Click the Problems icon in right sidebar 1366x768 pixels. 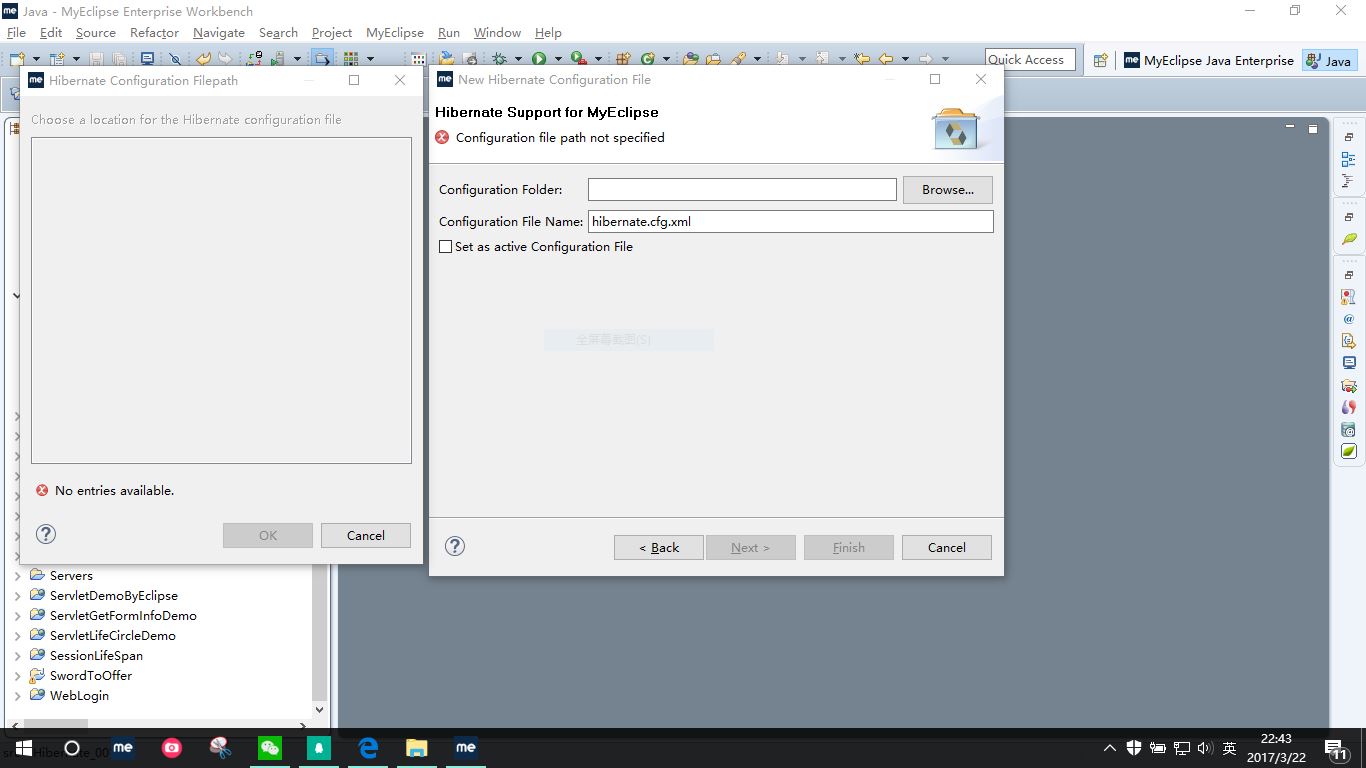[1348, 297]
